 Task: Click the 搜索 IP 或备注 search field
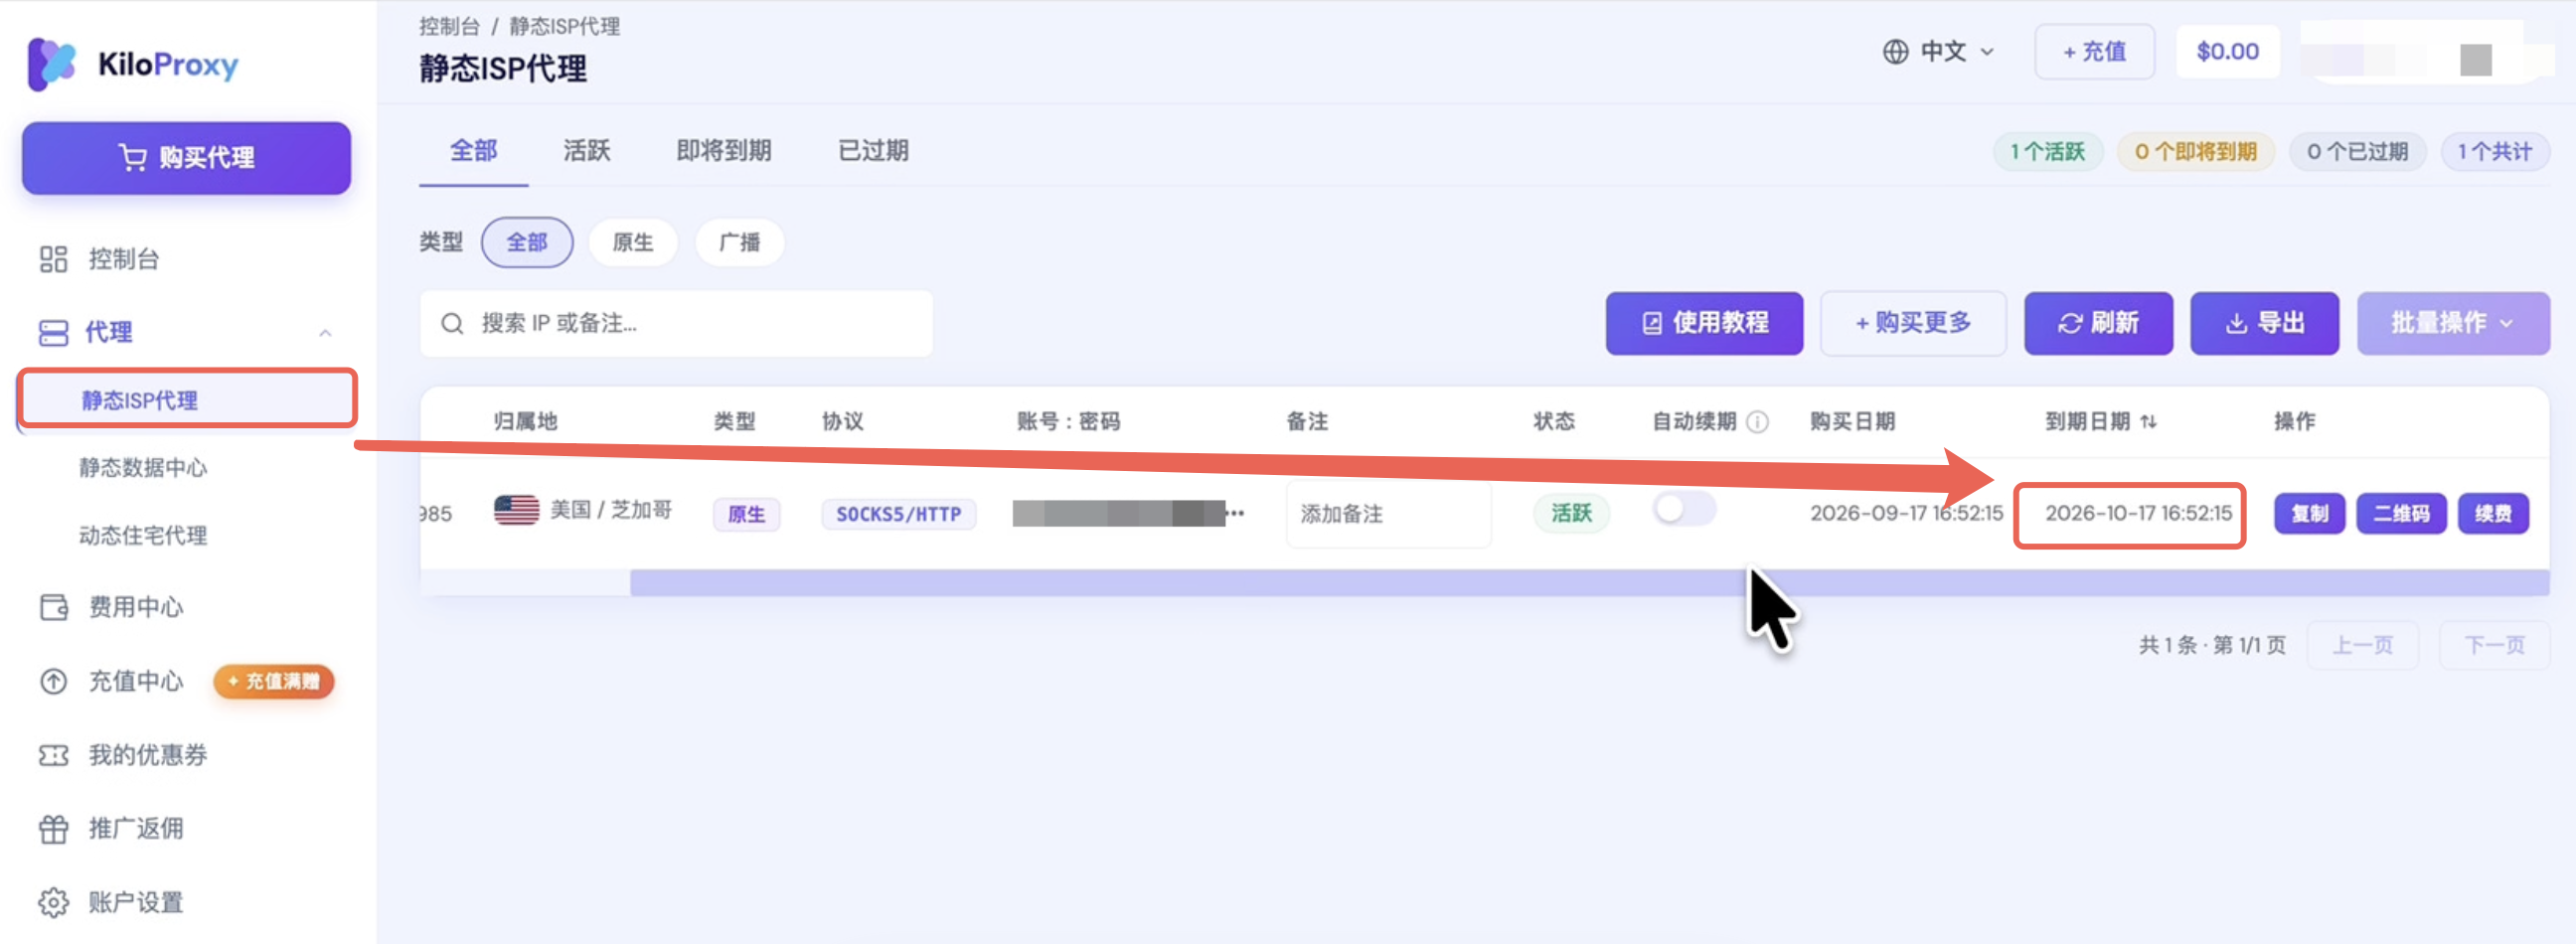pyautogui.click(x=676, y=323)
